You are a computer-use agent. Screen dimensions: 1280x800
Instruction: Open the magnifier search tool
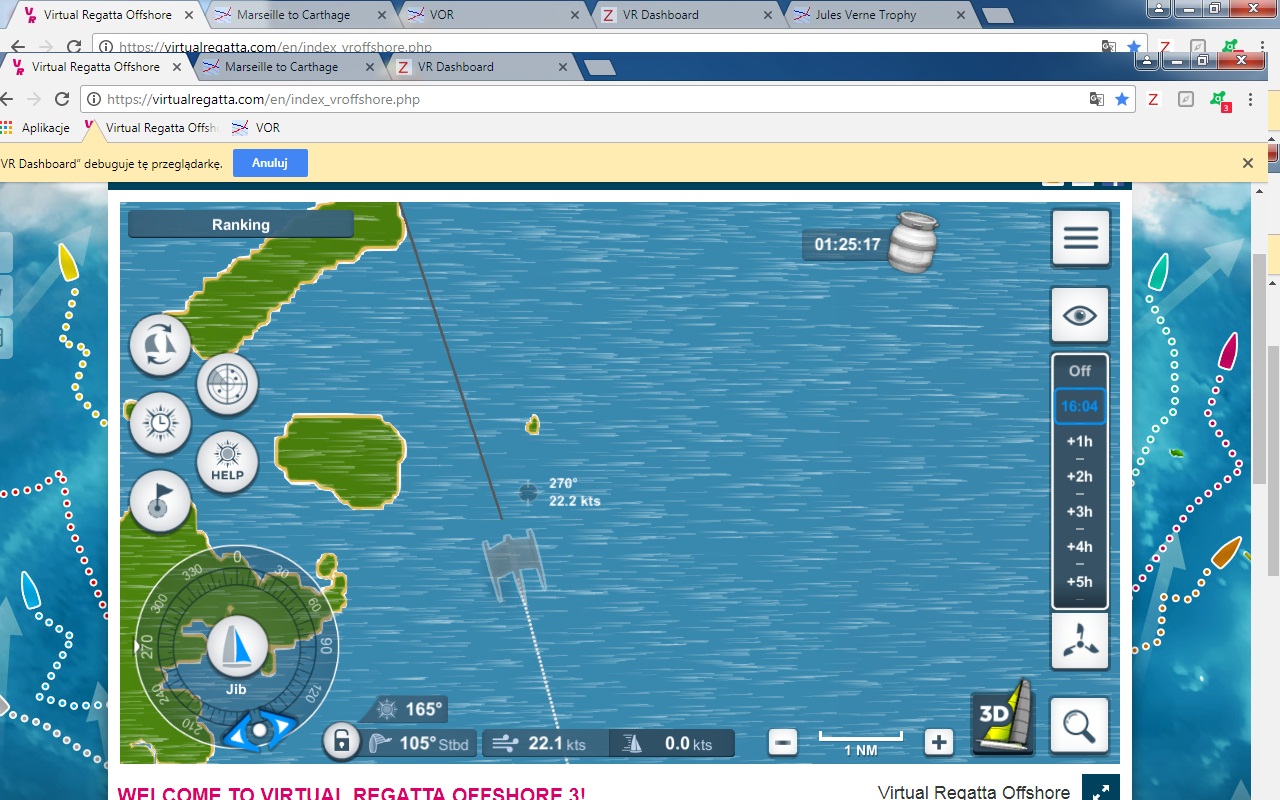[1080, 725]
